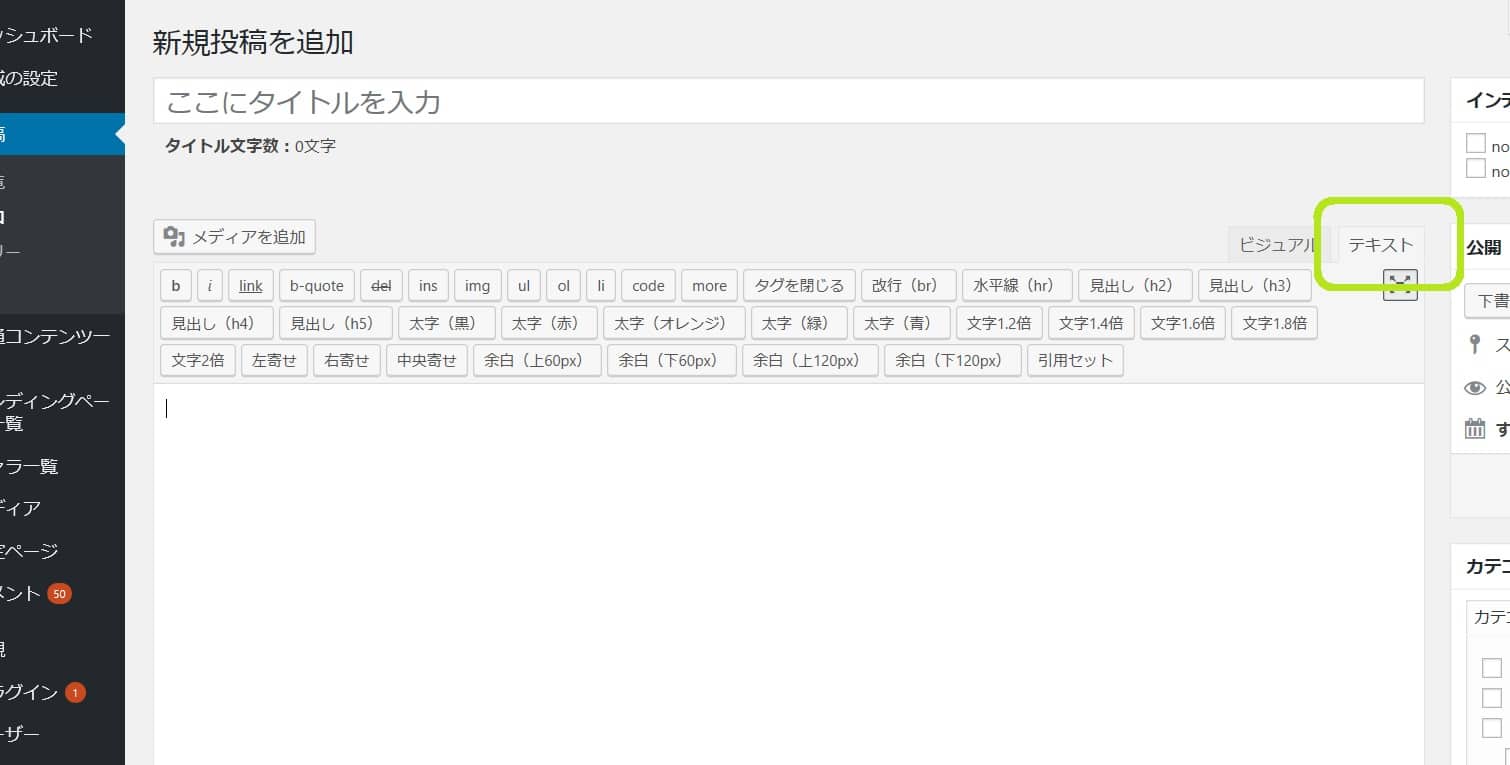
Task: Click the 文字1.4倍 font size button
Action: [1091, 323]
